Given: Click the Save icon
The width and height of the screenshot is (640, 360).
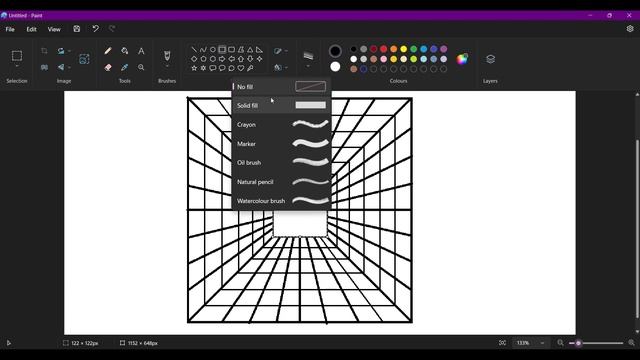Looking at the screenshot, I should pos(76,29).
